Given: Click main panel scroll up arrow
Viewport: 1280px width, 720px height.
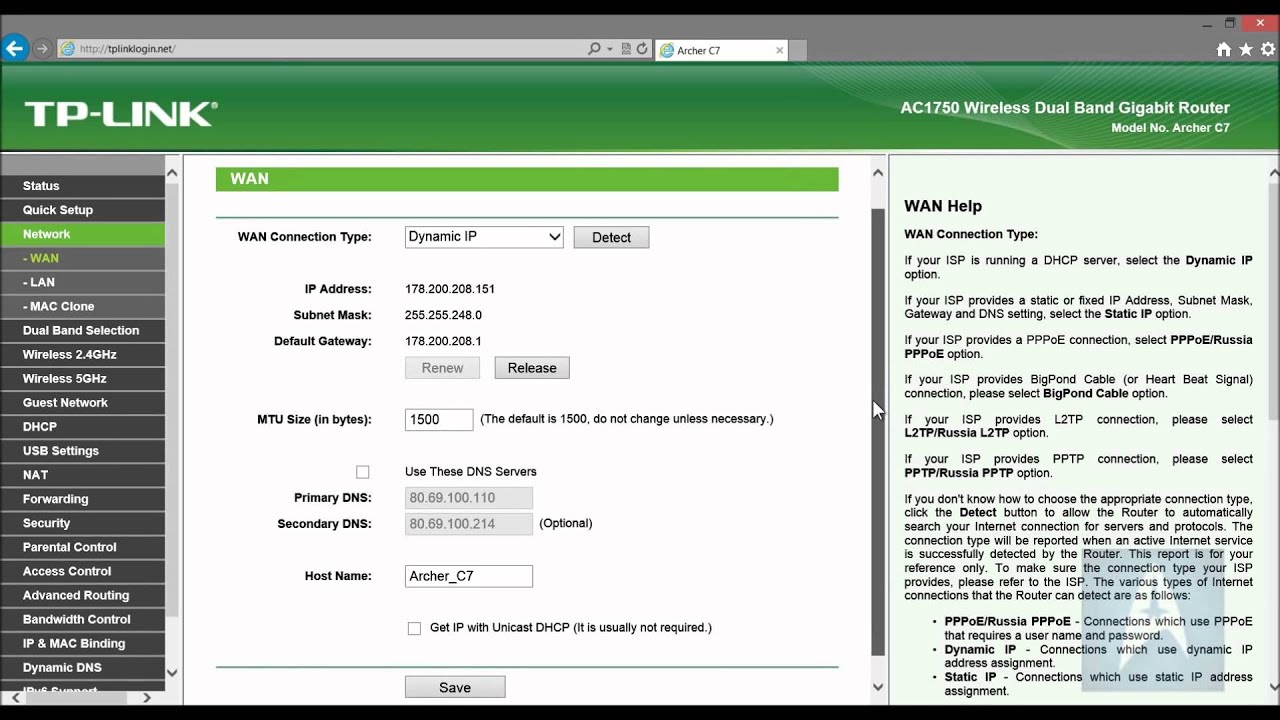Looking at the screenshot, I should (878, 173).
